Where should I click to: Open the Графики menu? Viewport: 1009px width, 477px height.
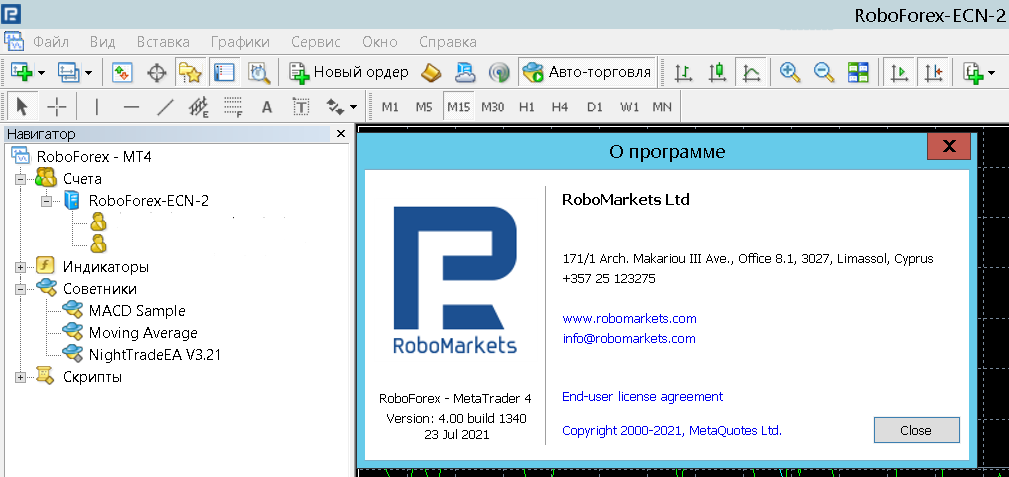[240, 42]
